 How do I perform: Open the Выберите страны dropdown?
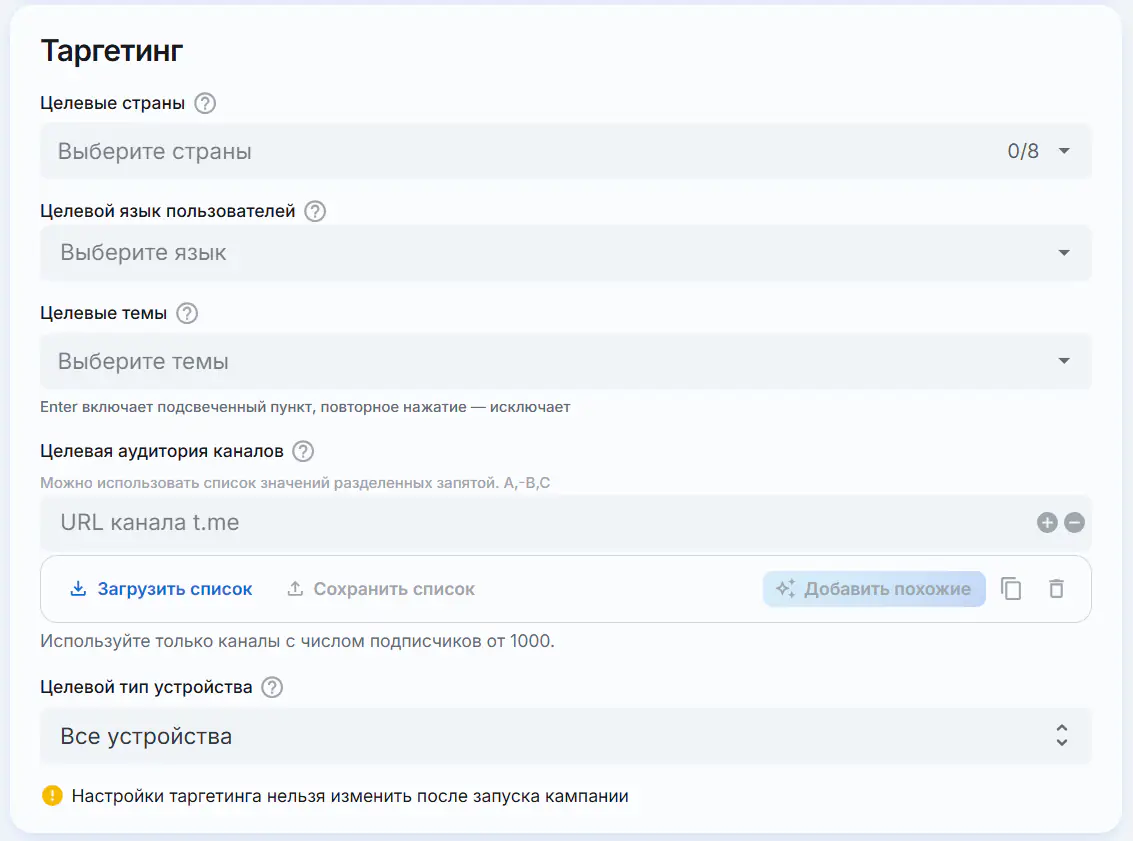[565, 151]
